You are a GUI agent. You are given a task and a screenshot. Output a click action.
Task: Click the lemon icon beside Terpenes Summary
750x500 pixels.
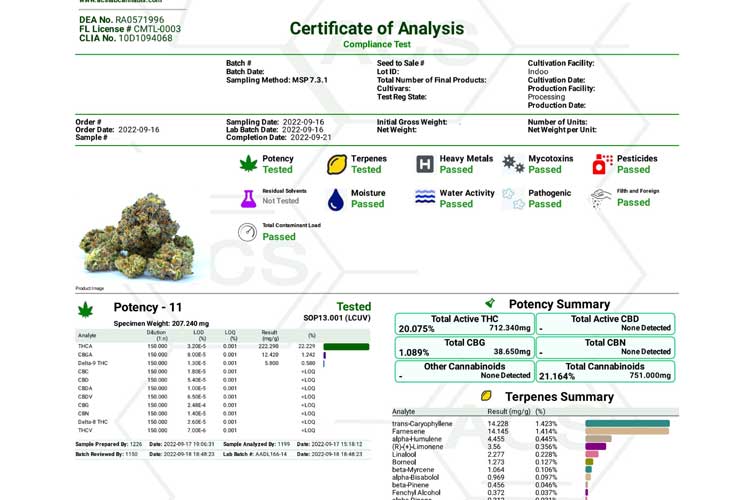point(483,396)
